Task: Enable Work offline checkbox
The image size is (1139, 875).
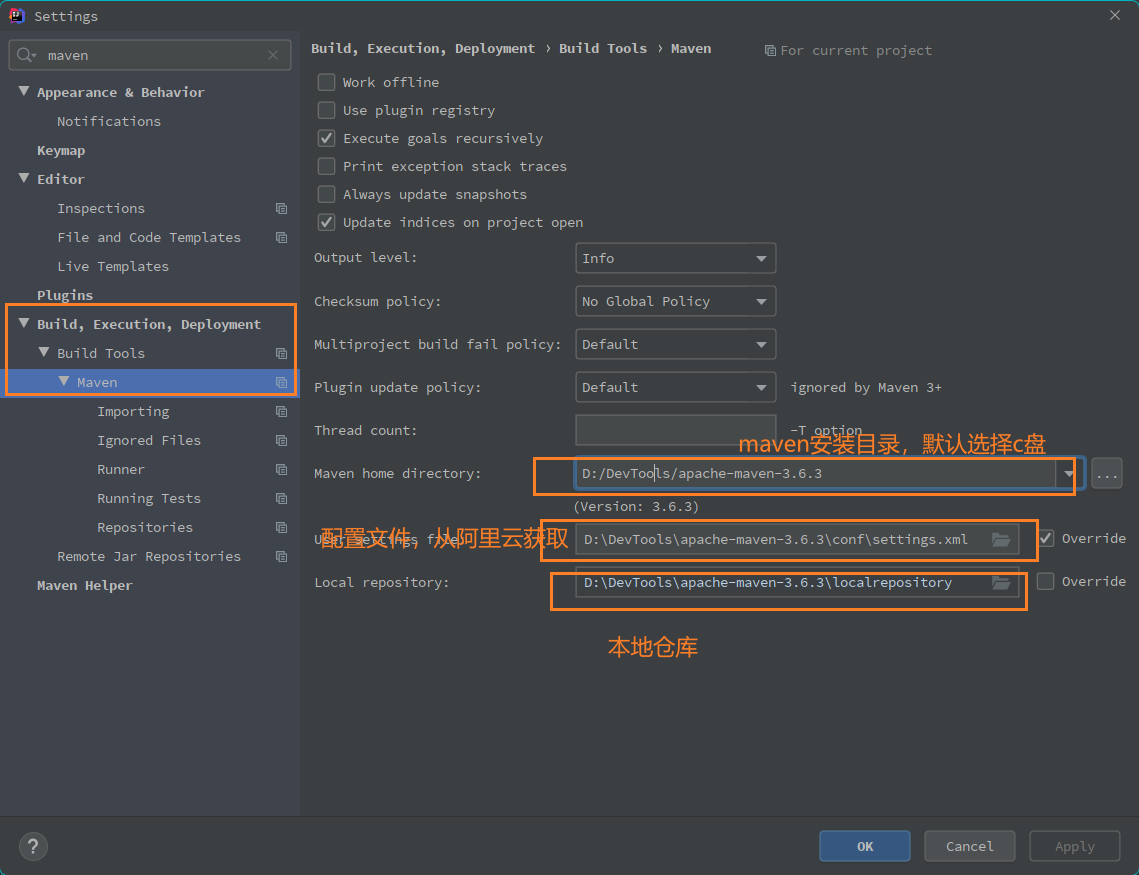Action: pos(326,82)
